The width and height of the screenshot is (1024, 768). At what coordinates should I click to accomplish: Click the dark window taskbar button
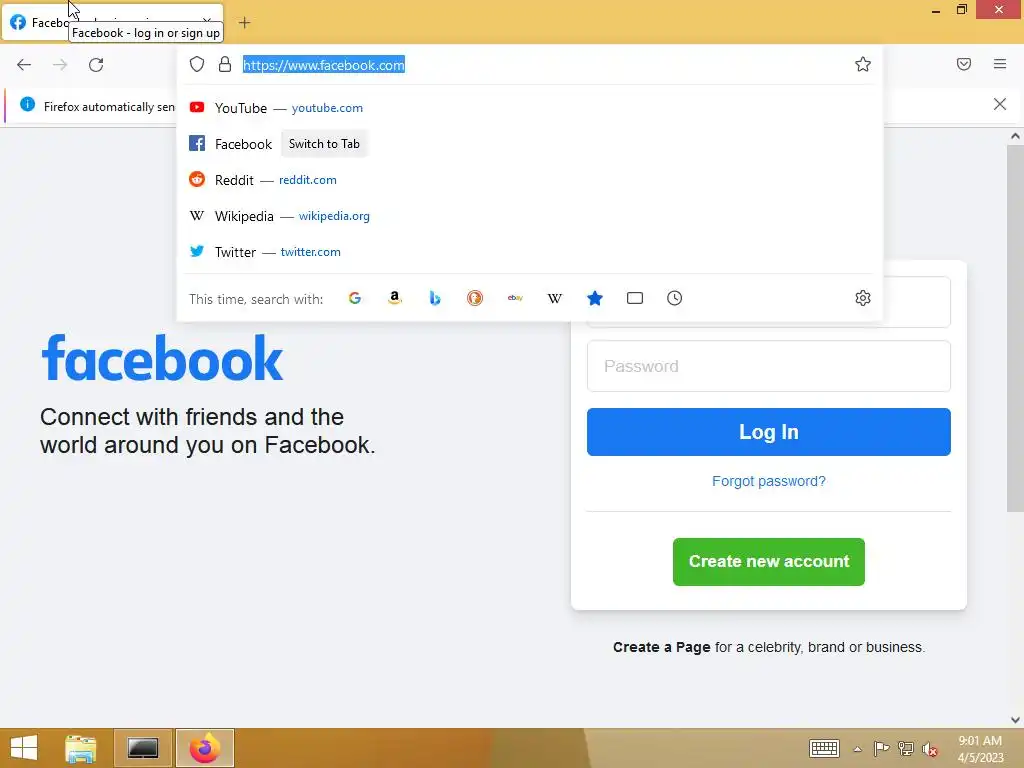coord(143,748)
